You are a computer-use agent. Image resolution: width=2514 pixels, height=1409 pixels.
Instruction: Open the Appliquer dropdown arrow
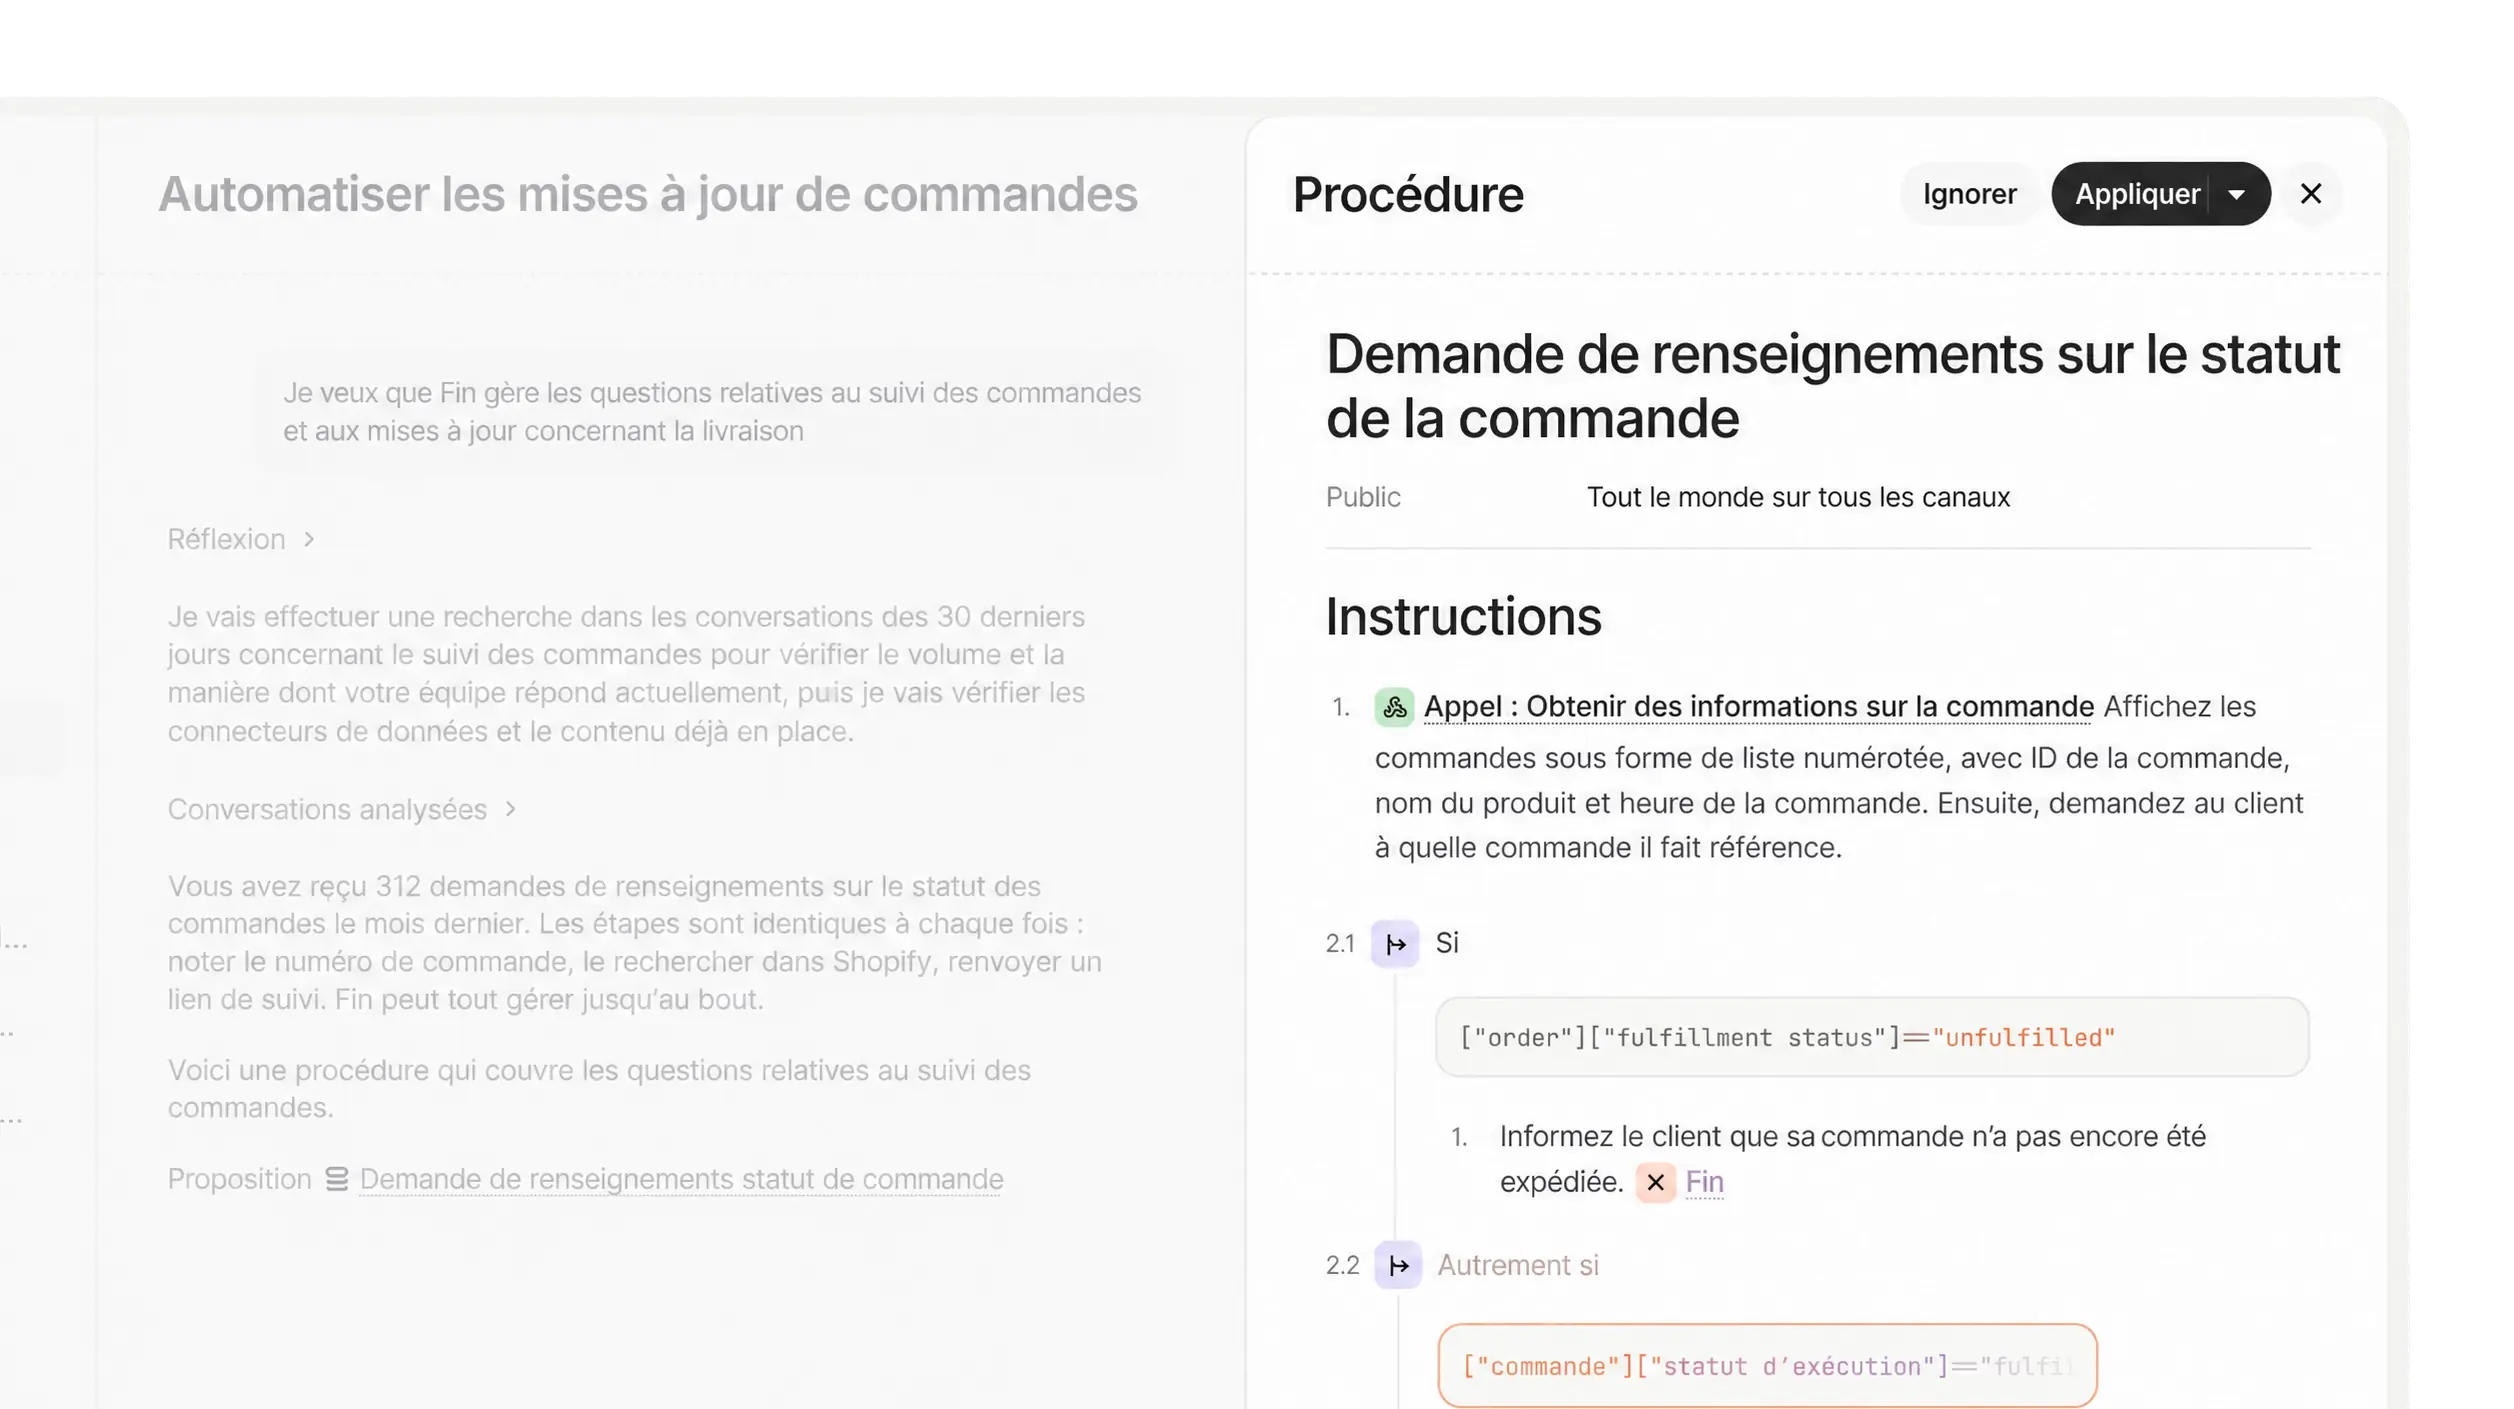click(x=2237, y=194)
